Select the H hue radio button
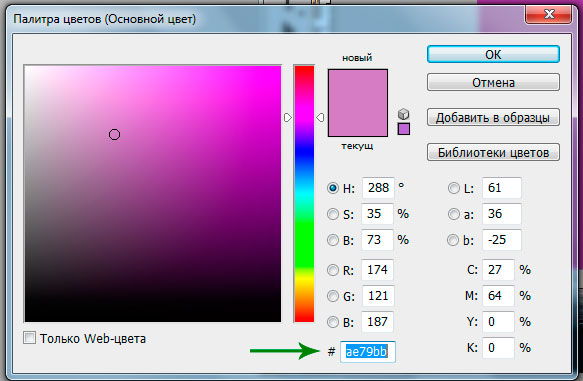This screenshot has width=583, height=381. 333,188
